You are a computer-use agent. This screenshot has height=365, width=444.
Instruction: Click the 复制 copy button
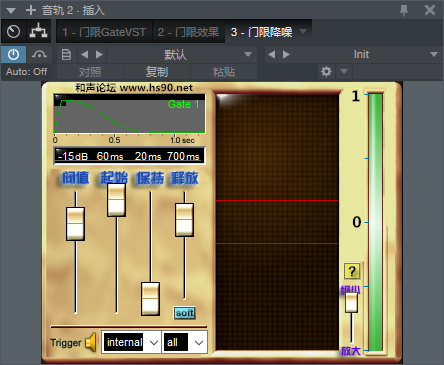pos(157,72)
